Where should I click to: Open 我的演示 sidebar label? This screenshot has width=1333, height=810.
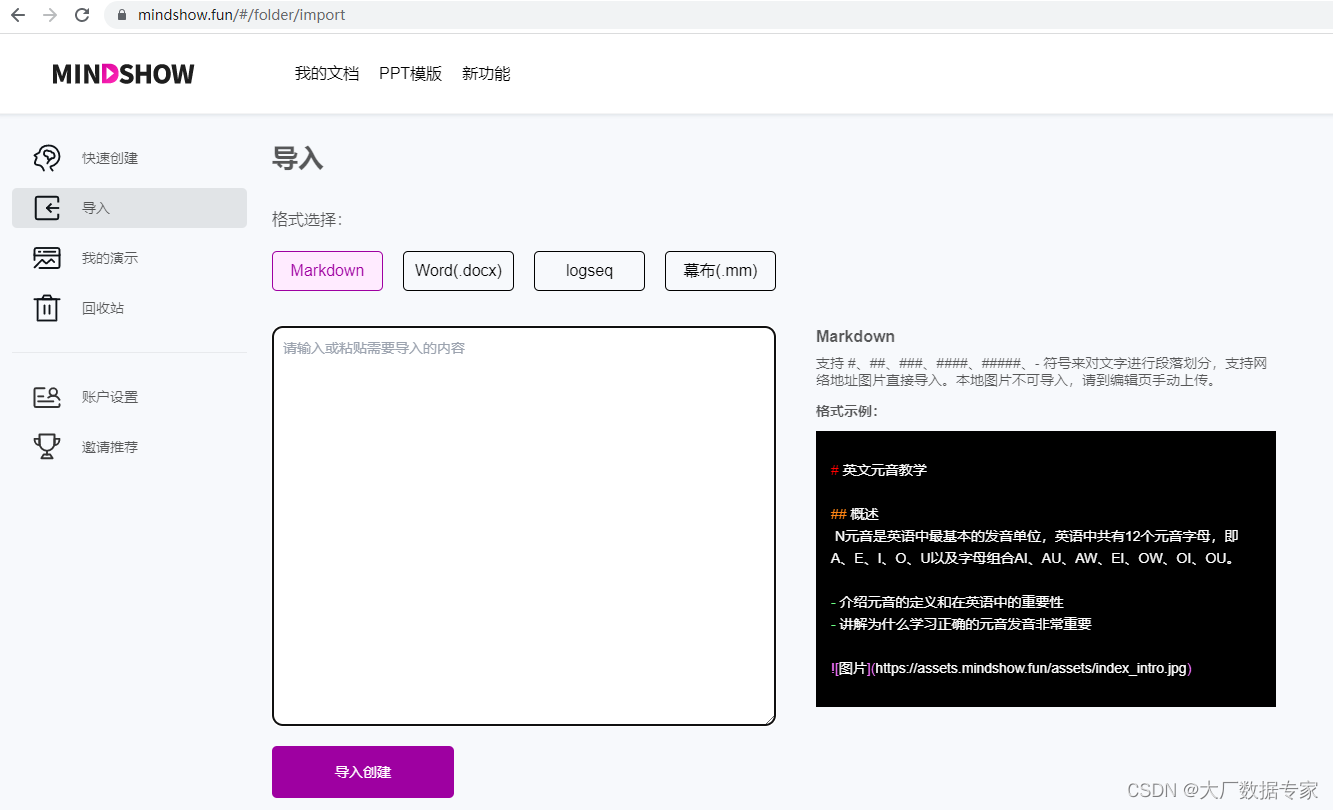pyautogui.click(x=110, y=258)
